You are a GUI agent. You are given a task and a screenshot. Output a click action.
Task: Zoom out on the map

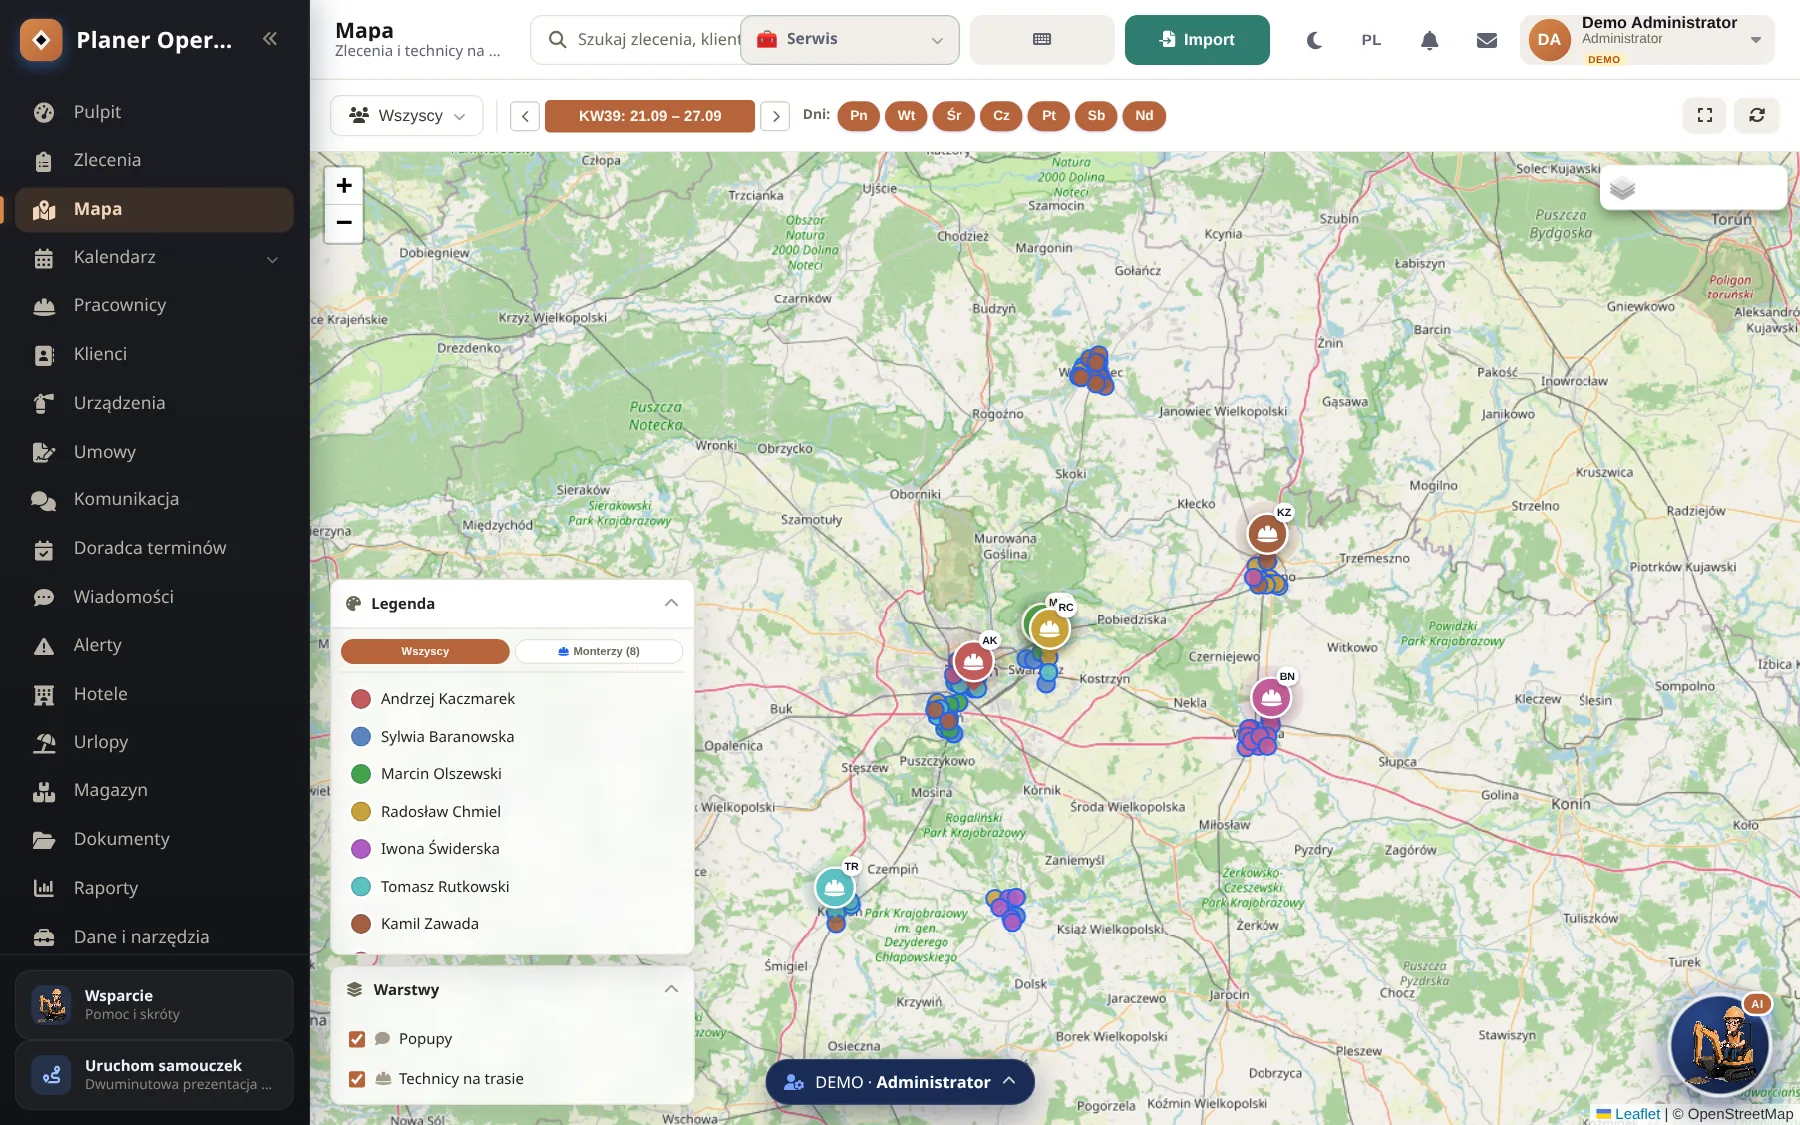344,223
